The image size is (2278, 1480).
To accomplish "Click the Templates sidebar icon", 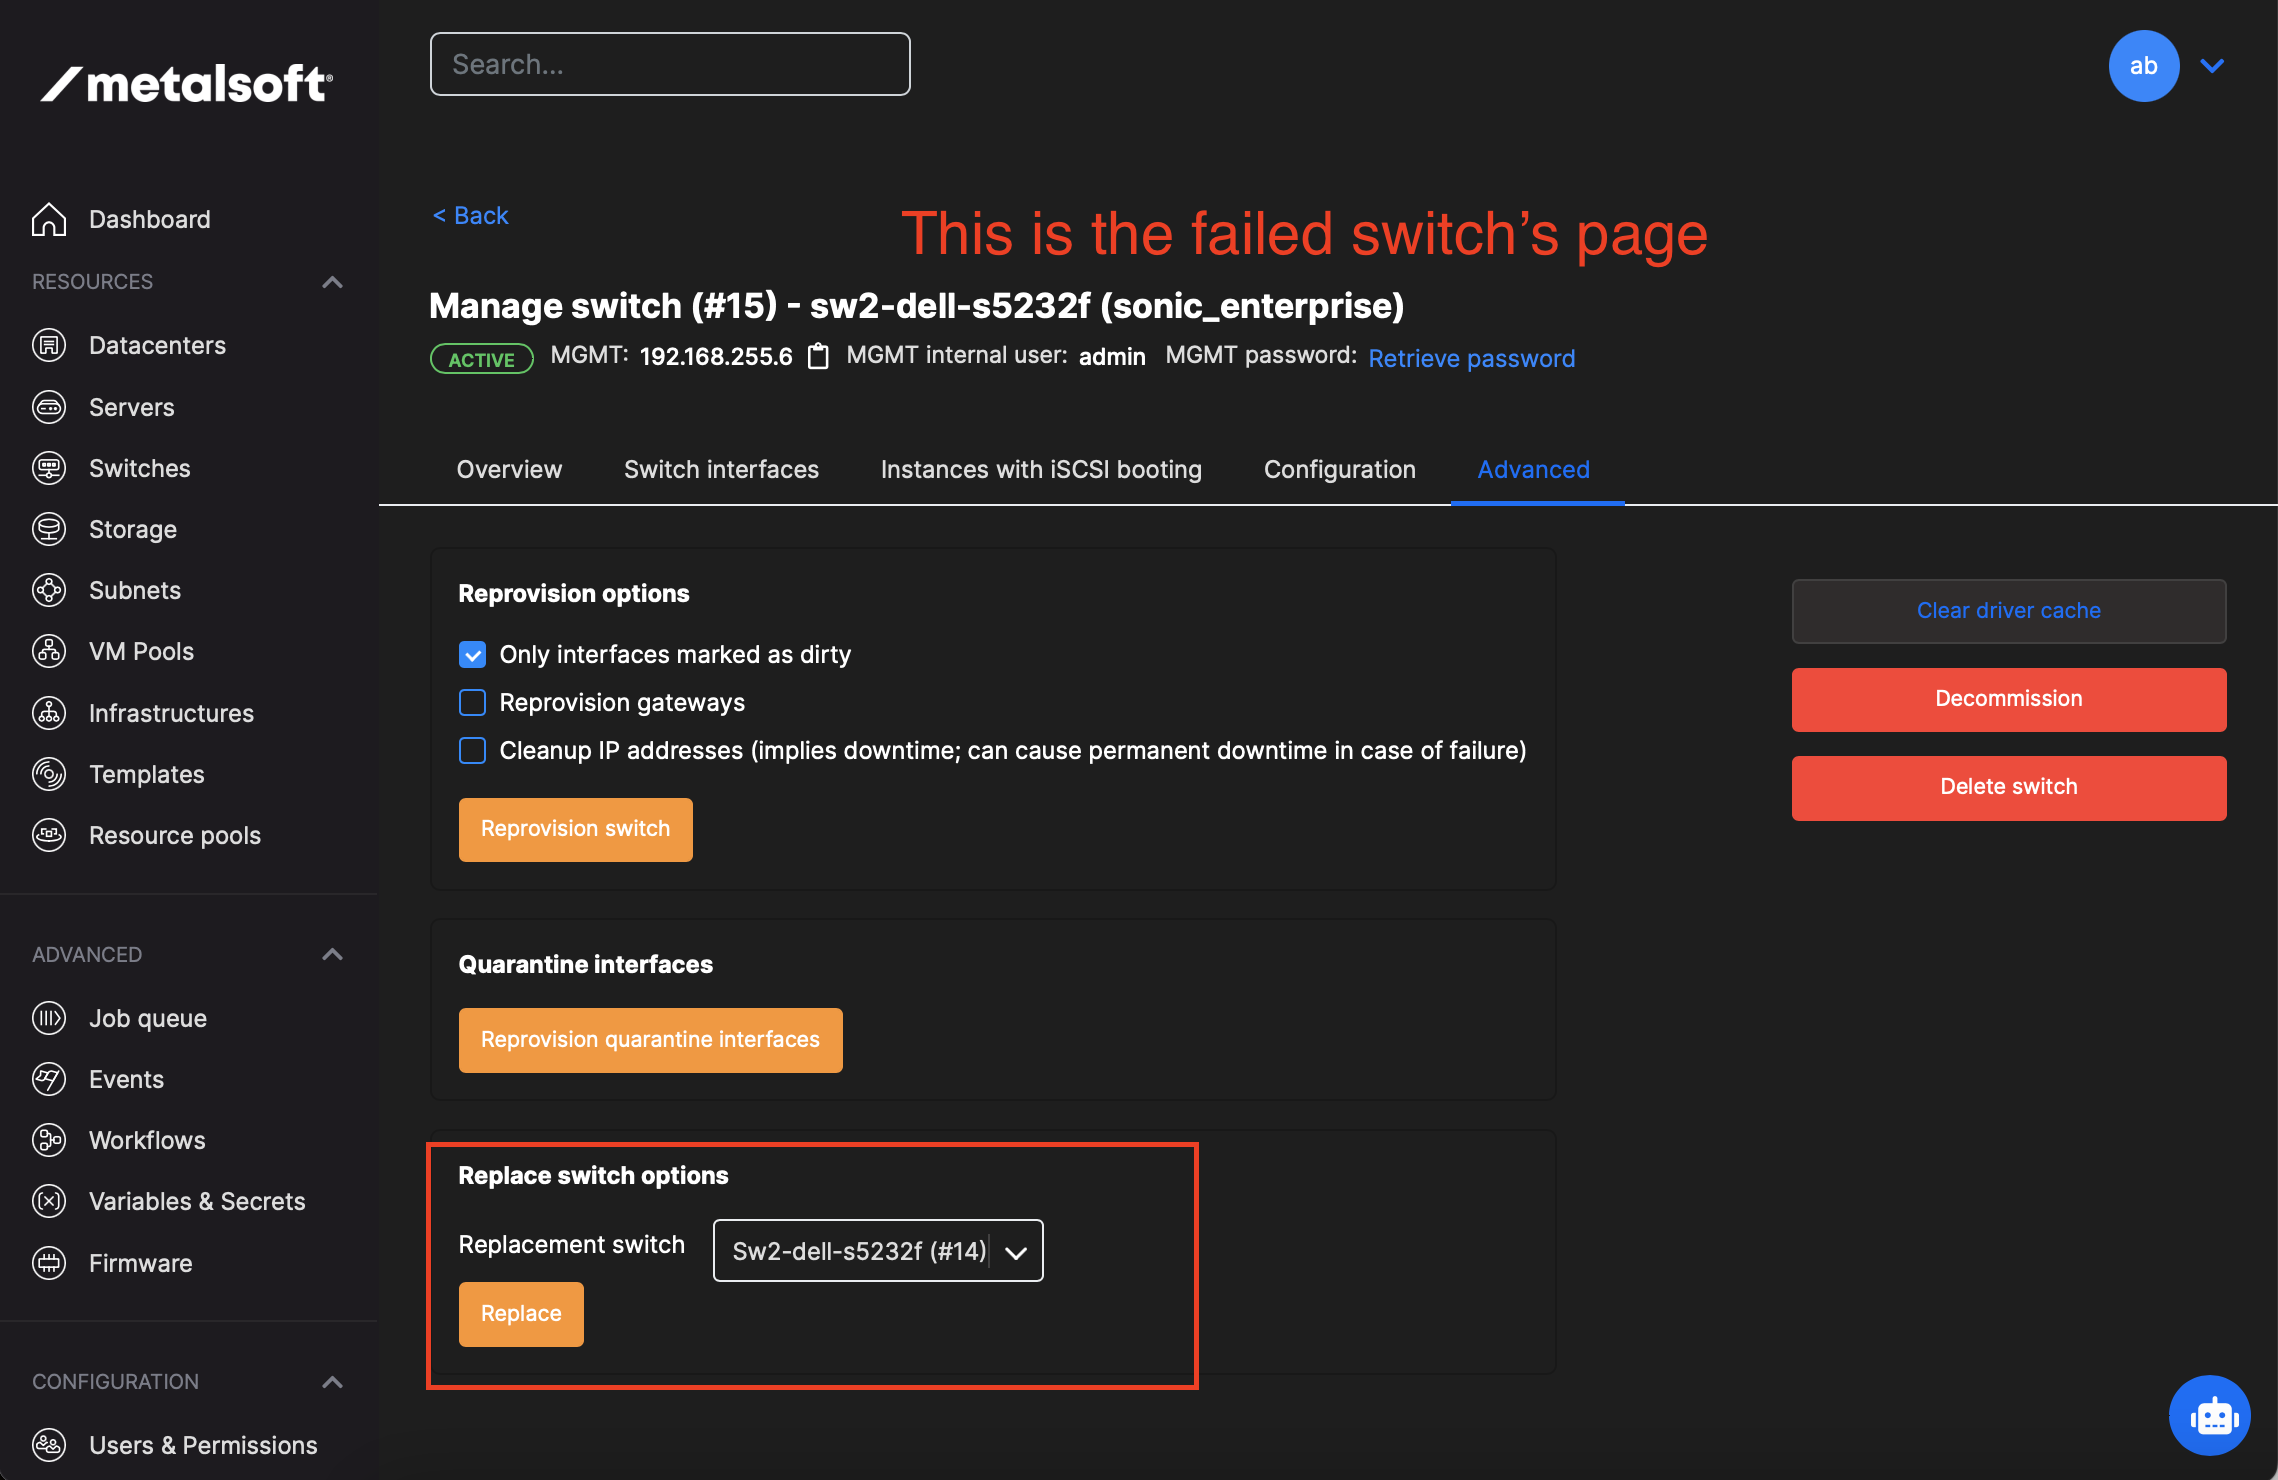I will (x=49, y=774).
